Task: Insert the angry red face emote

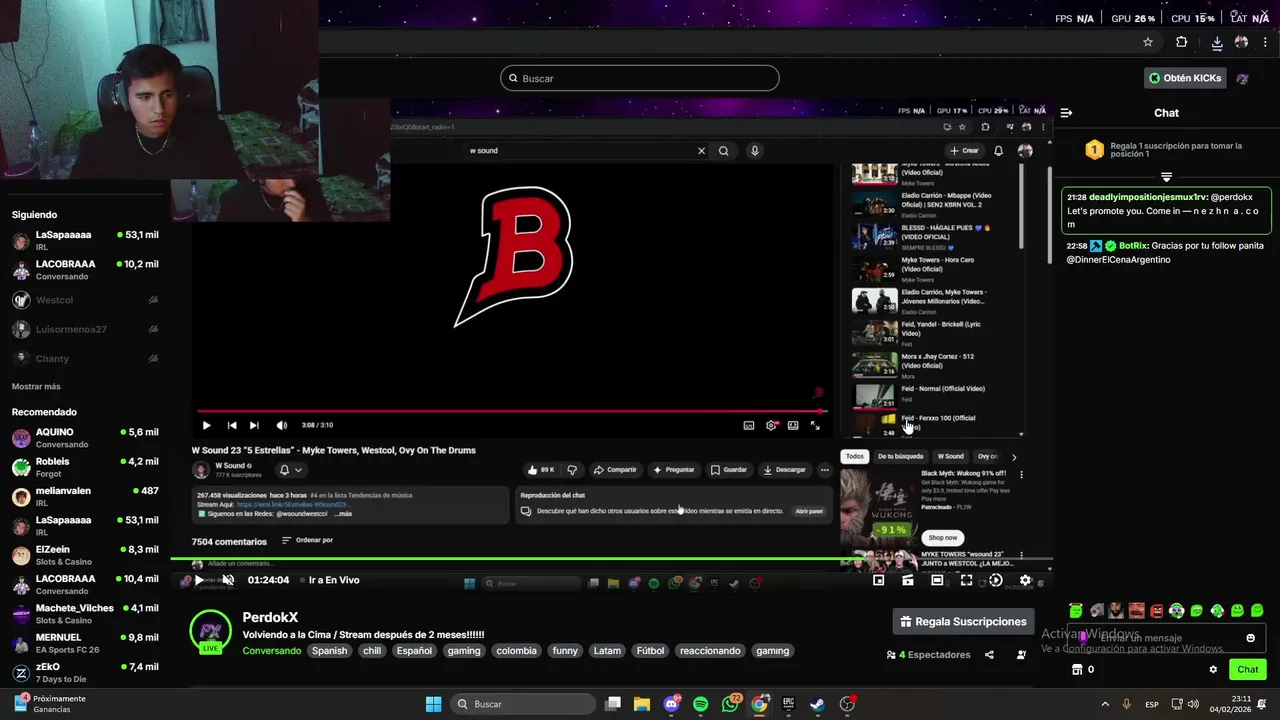Action: [1157, 611]
